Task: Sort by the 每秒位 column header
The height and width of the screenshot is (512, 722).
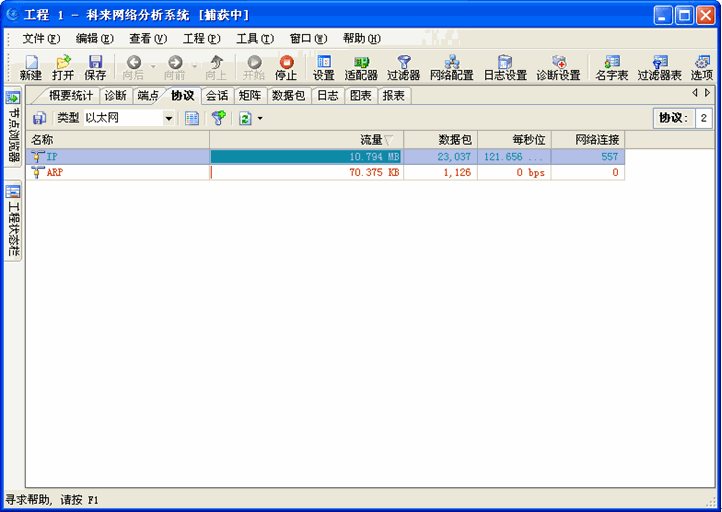Action: point(514,140)
